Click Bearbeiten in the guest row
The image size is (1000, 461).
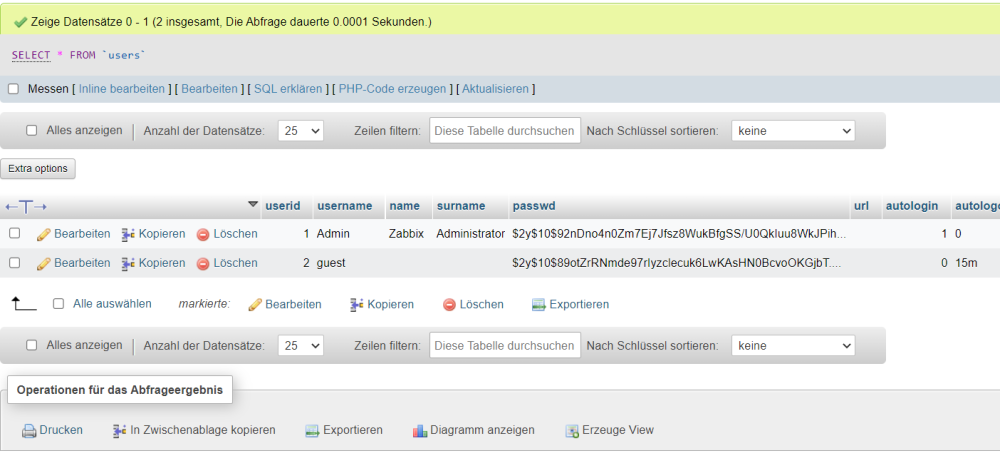(82, 263)
